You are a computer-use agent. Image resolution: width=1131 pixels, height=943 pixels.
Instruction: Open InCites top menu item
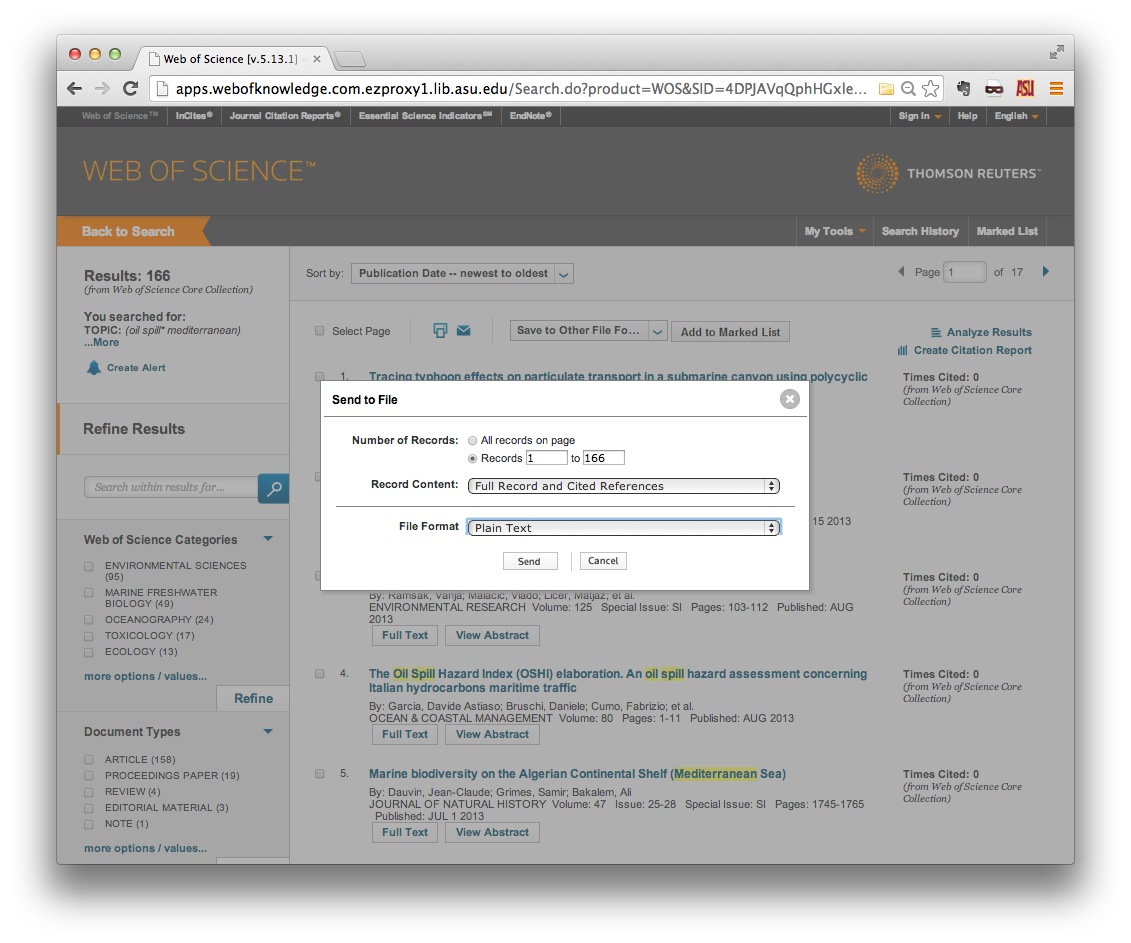pos(194,116)
